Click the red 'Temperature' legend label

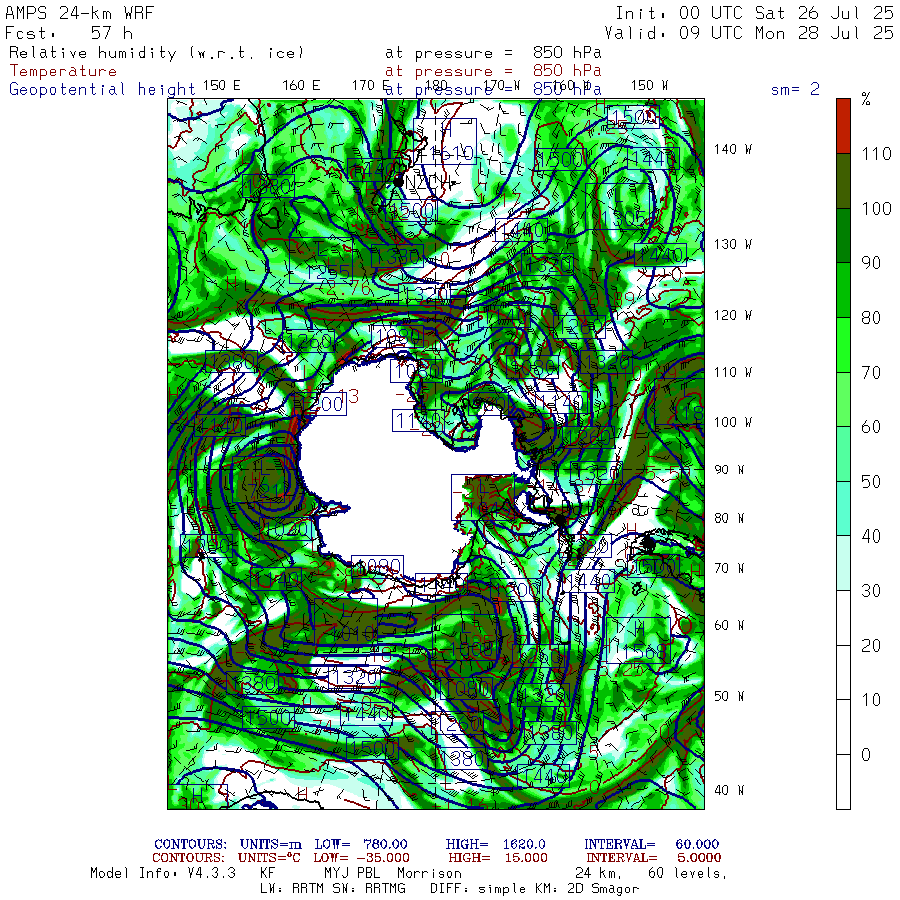pos(63,71)
